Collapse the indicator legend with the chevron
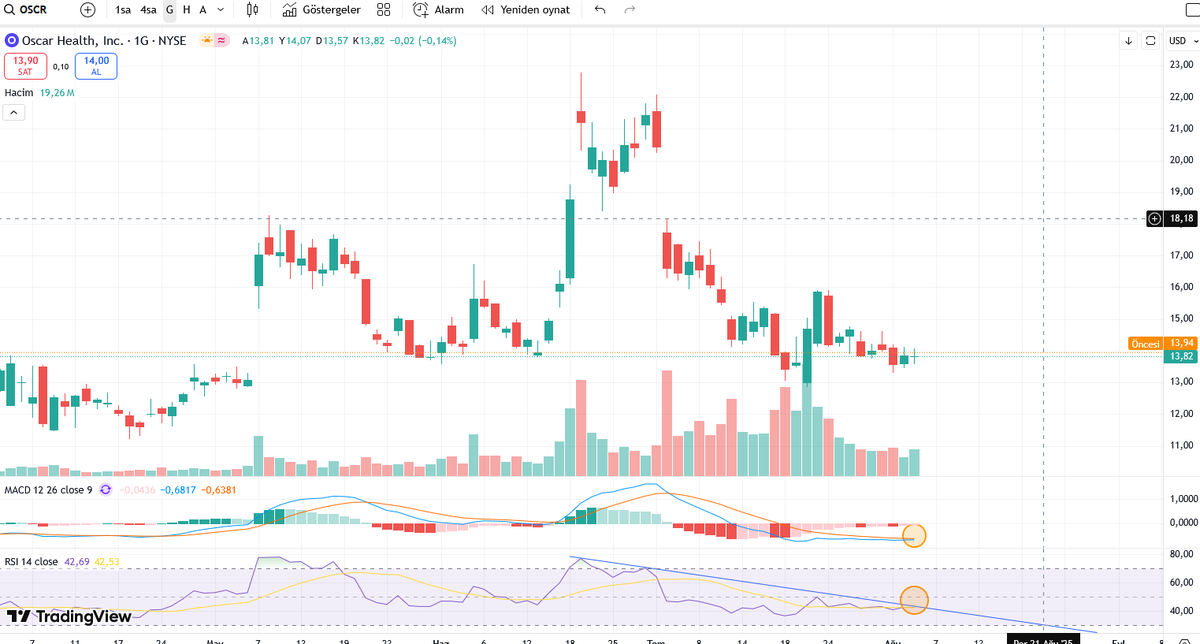Screen dimensions: 1200x644 (14, 112)
